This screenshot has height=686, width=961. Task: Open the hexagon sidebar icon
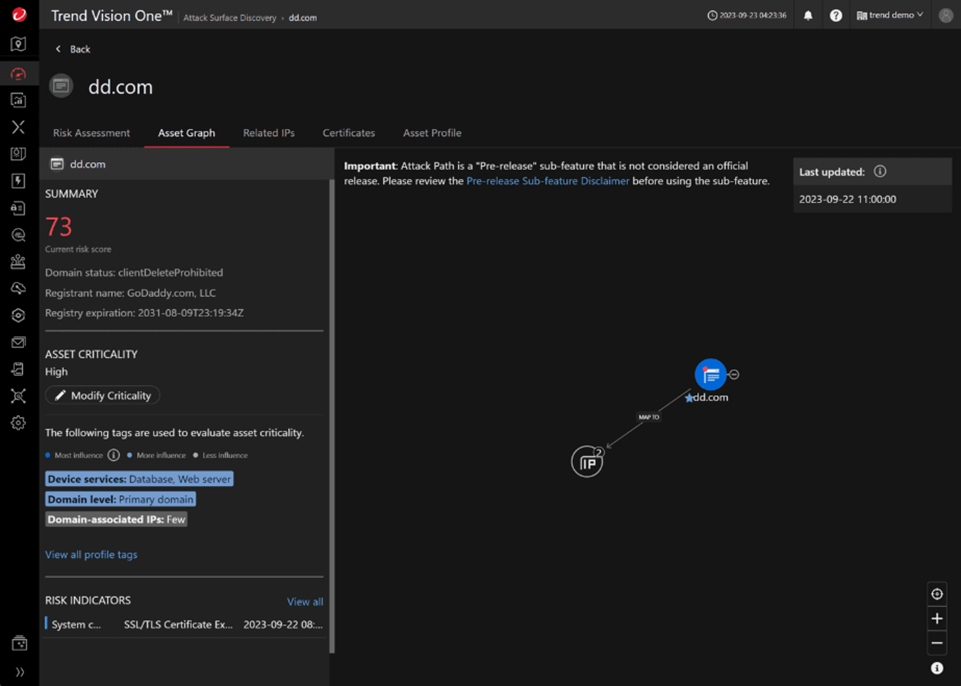[18, 315]
